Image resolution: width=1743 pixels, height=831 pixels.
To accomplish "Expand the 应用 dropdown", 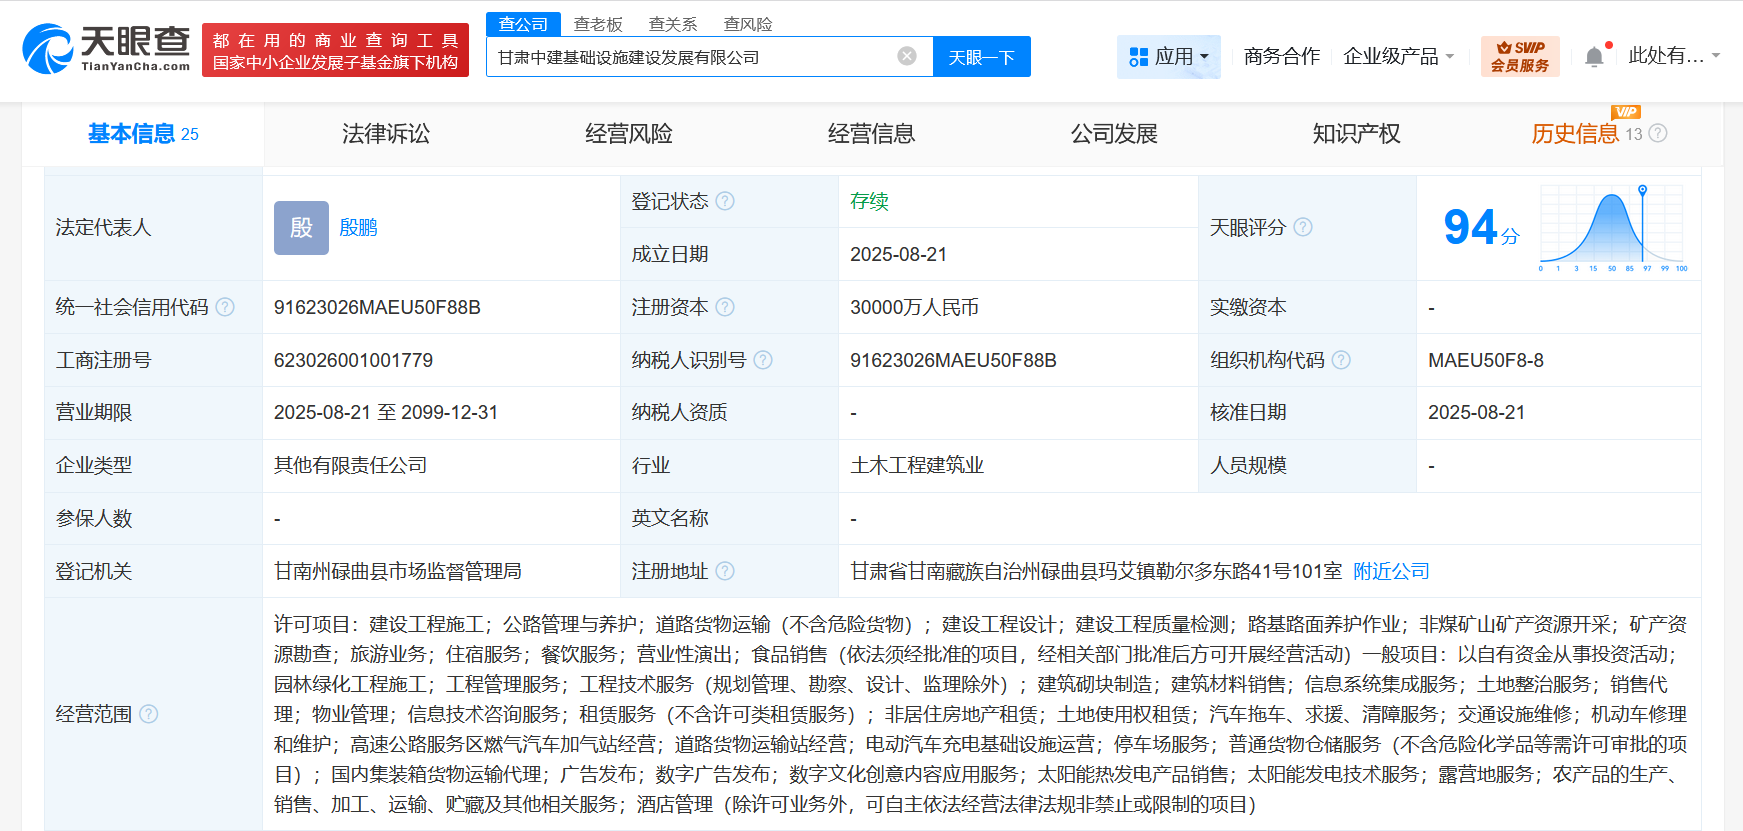I will 1168,57.
